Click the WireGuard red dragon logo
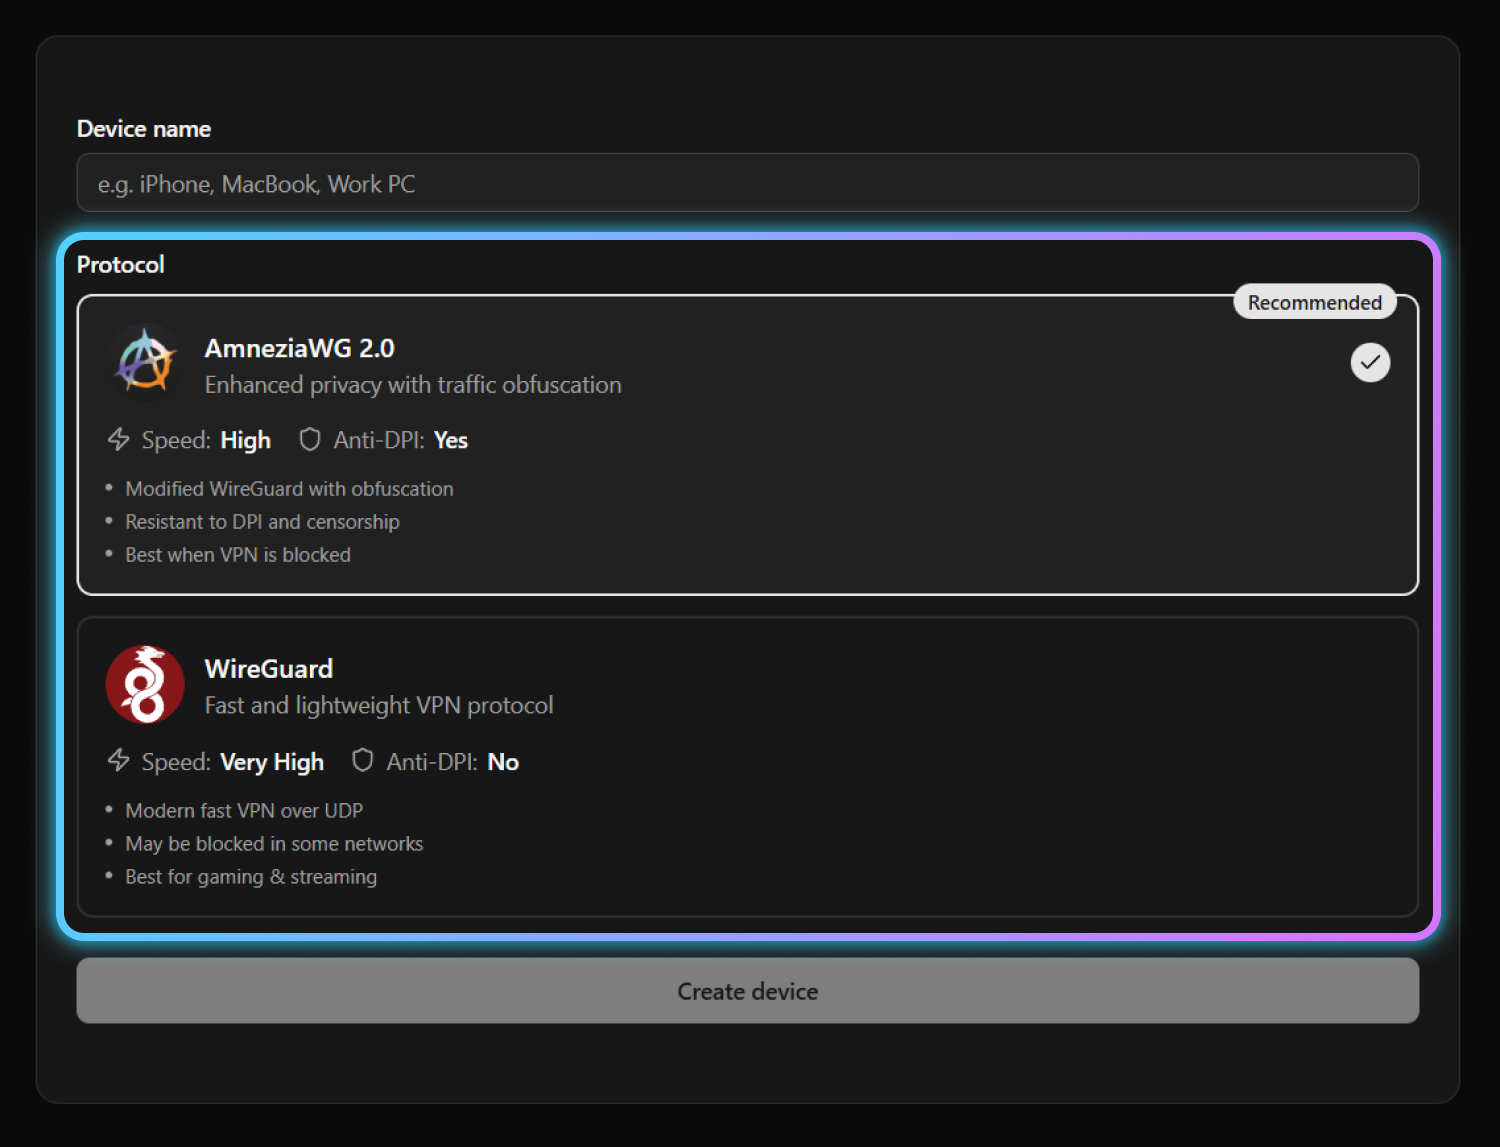 (x=145, y=684)
